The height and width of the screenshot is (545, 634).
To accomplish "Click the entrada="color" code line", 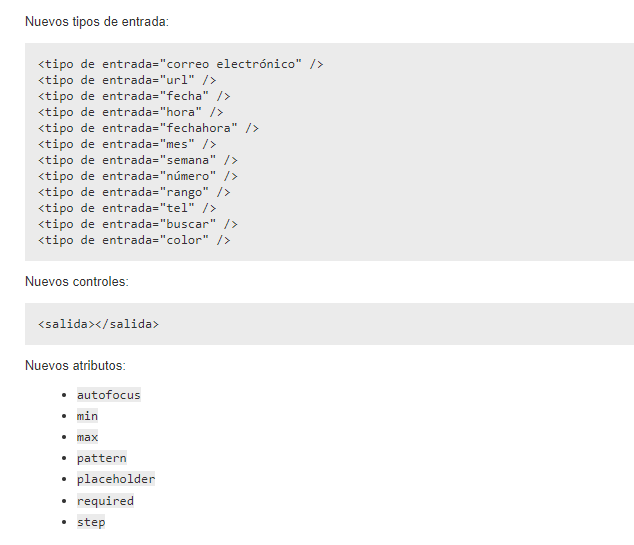I will click(x=134, y=240).
